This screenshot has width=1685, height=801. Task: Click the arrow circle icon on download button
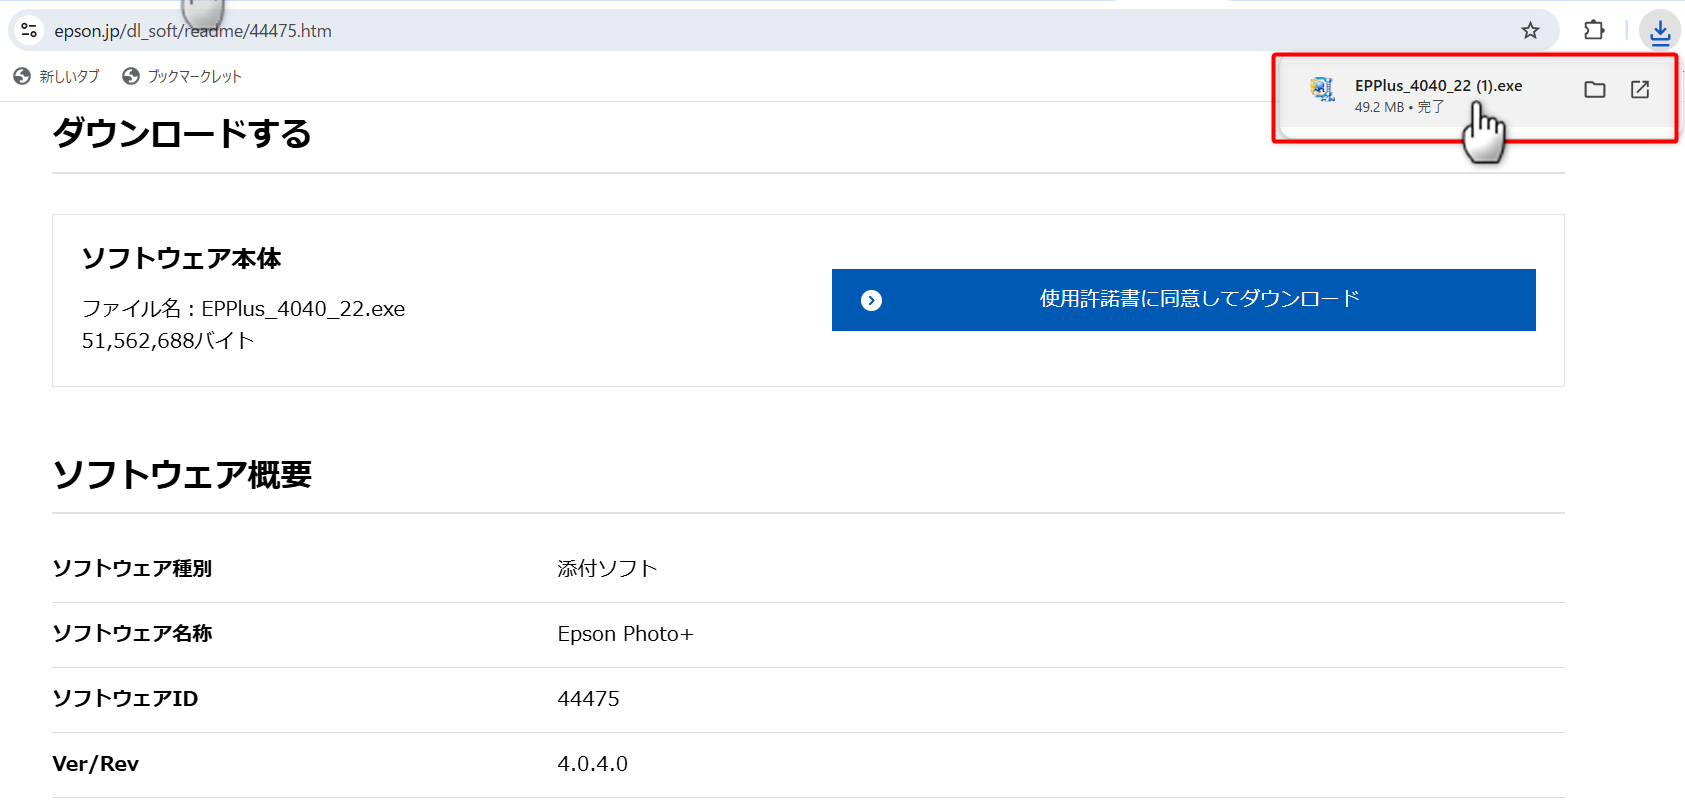click(x=871, y=300)
